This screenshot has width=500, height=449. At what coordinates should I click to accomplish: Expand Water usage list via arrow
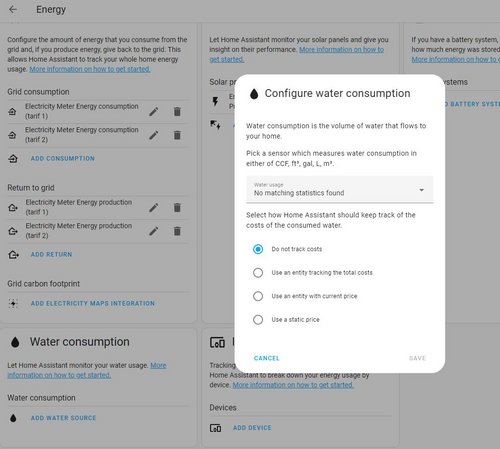click(421, 190)
